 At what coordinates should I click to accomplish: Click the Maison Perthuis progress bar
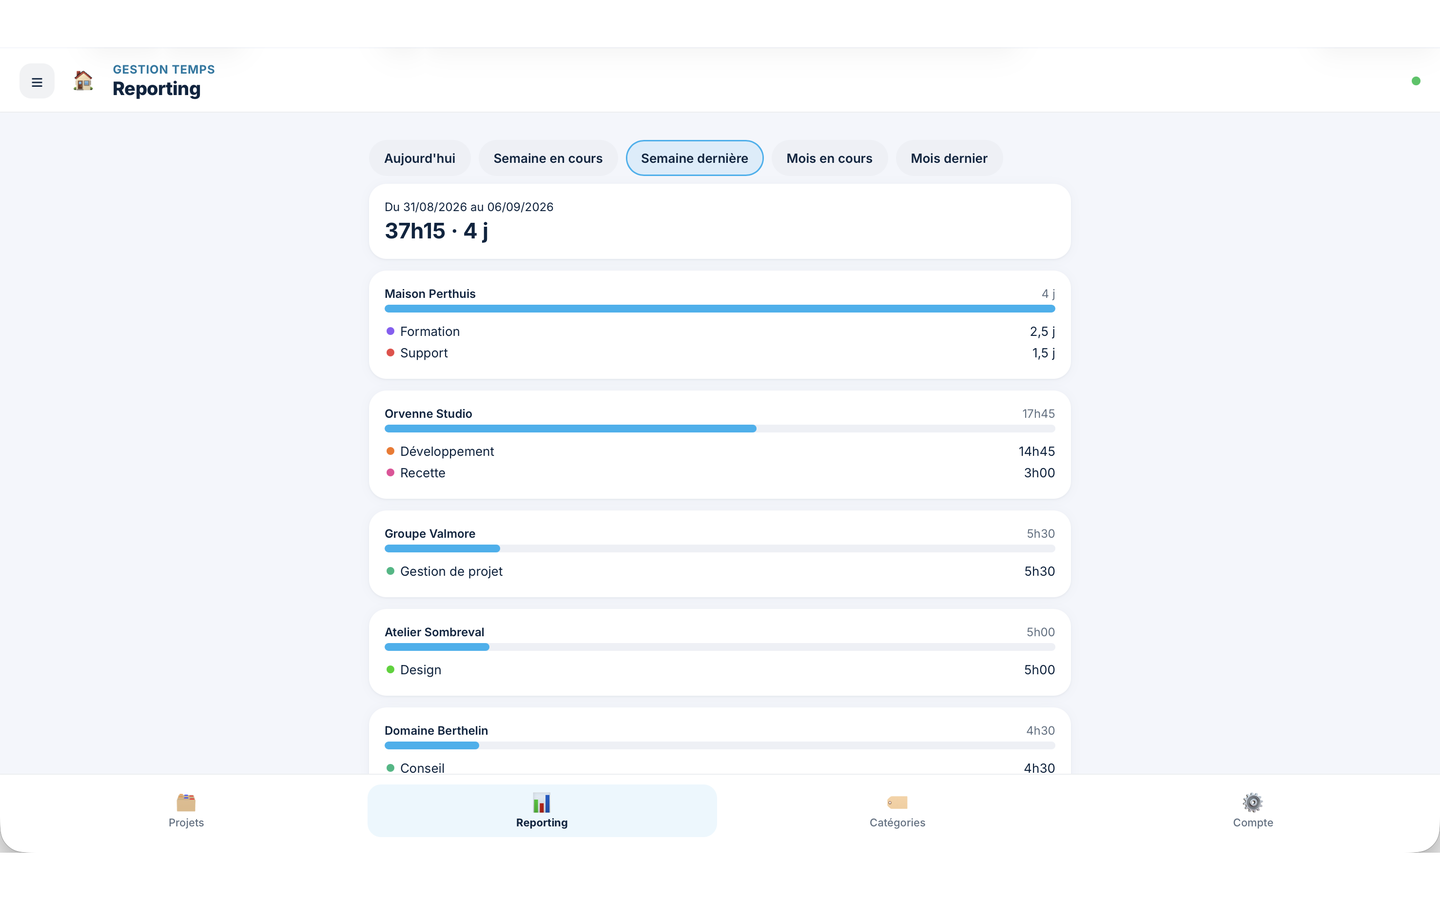click(720, 309)
